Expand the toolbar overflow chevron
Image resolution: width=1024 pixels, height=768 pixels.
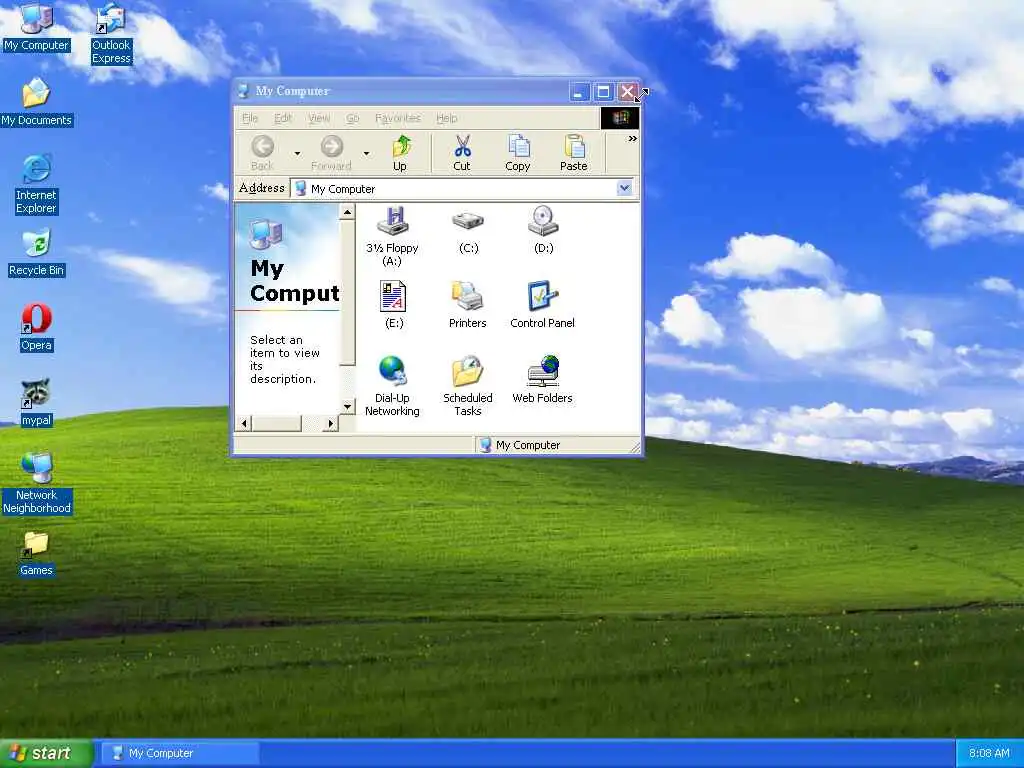[x=632, y=138]
